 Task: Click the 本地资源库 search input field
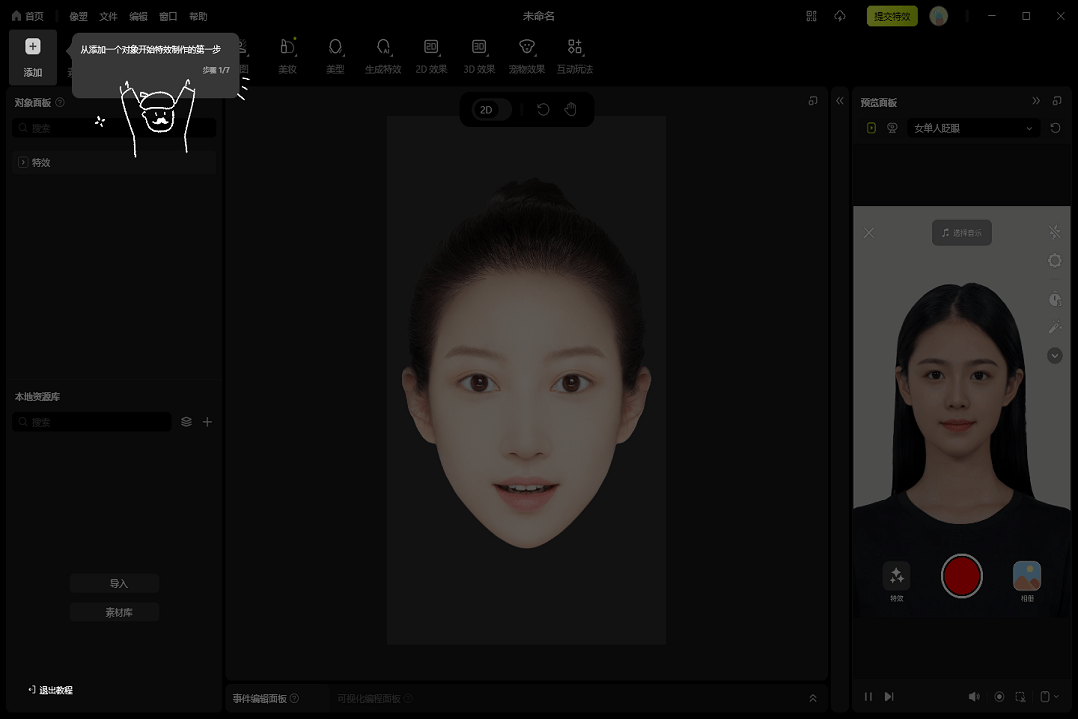point(91,421)
